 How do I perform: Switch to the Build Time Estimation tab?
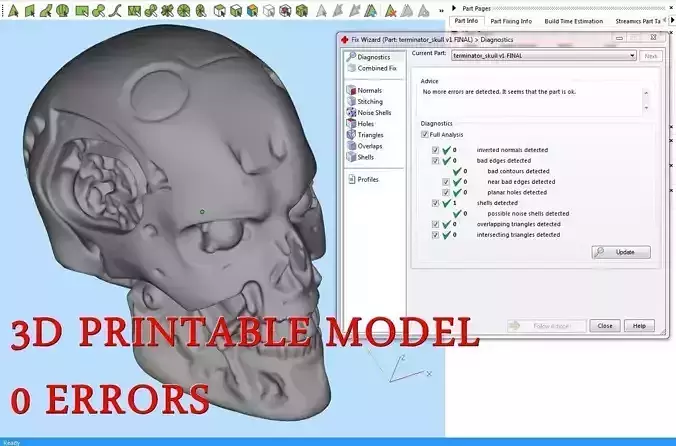pos(573,21)
